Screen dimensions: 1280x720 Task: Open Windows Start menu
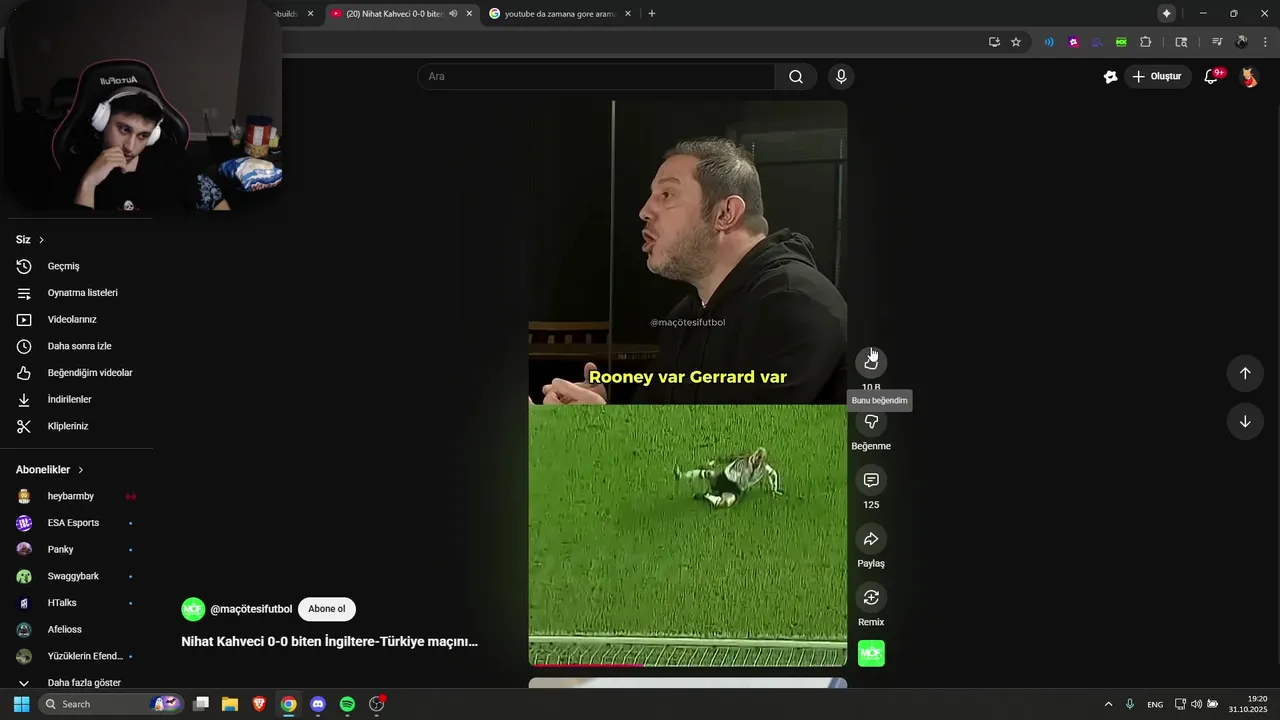tap(21, 704)
